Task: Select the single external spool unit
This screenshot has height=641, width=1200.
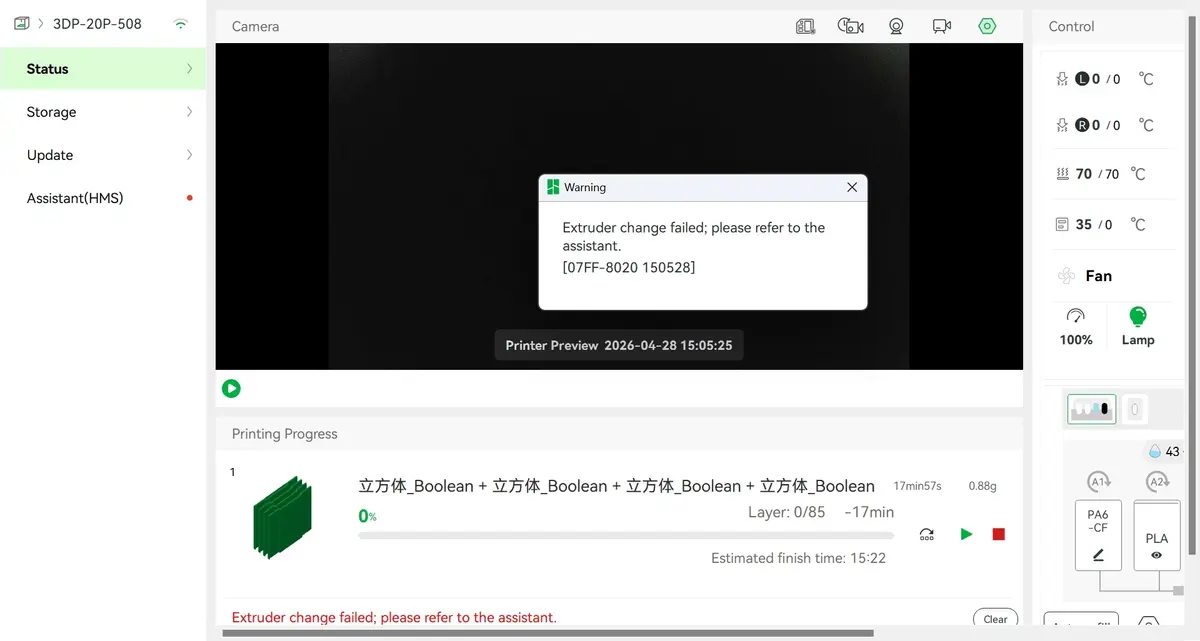Action: (x=1134, y=409)
